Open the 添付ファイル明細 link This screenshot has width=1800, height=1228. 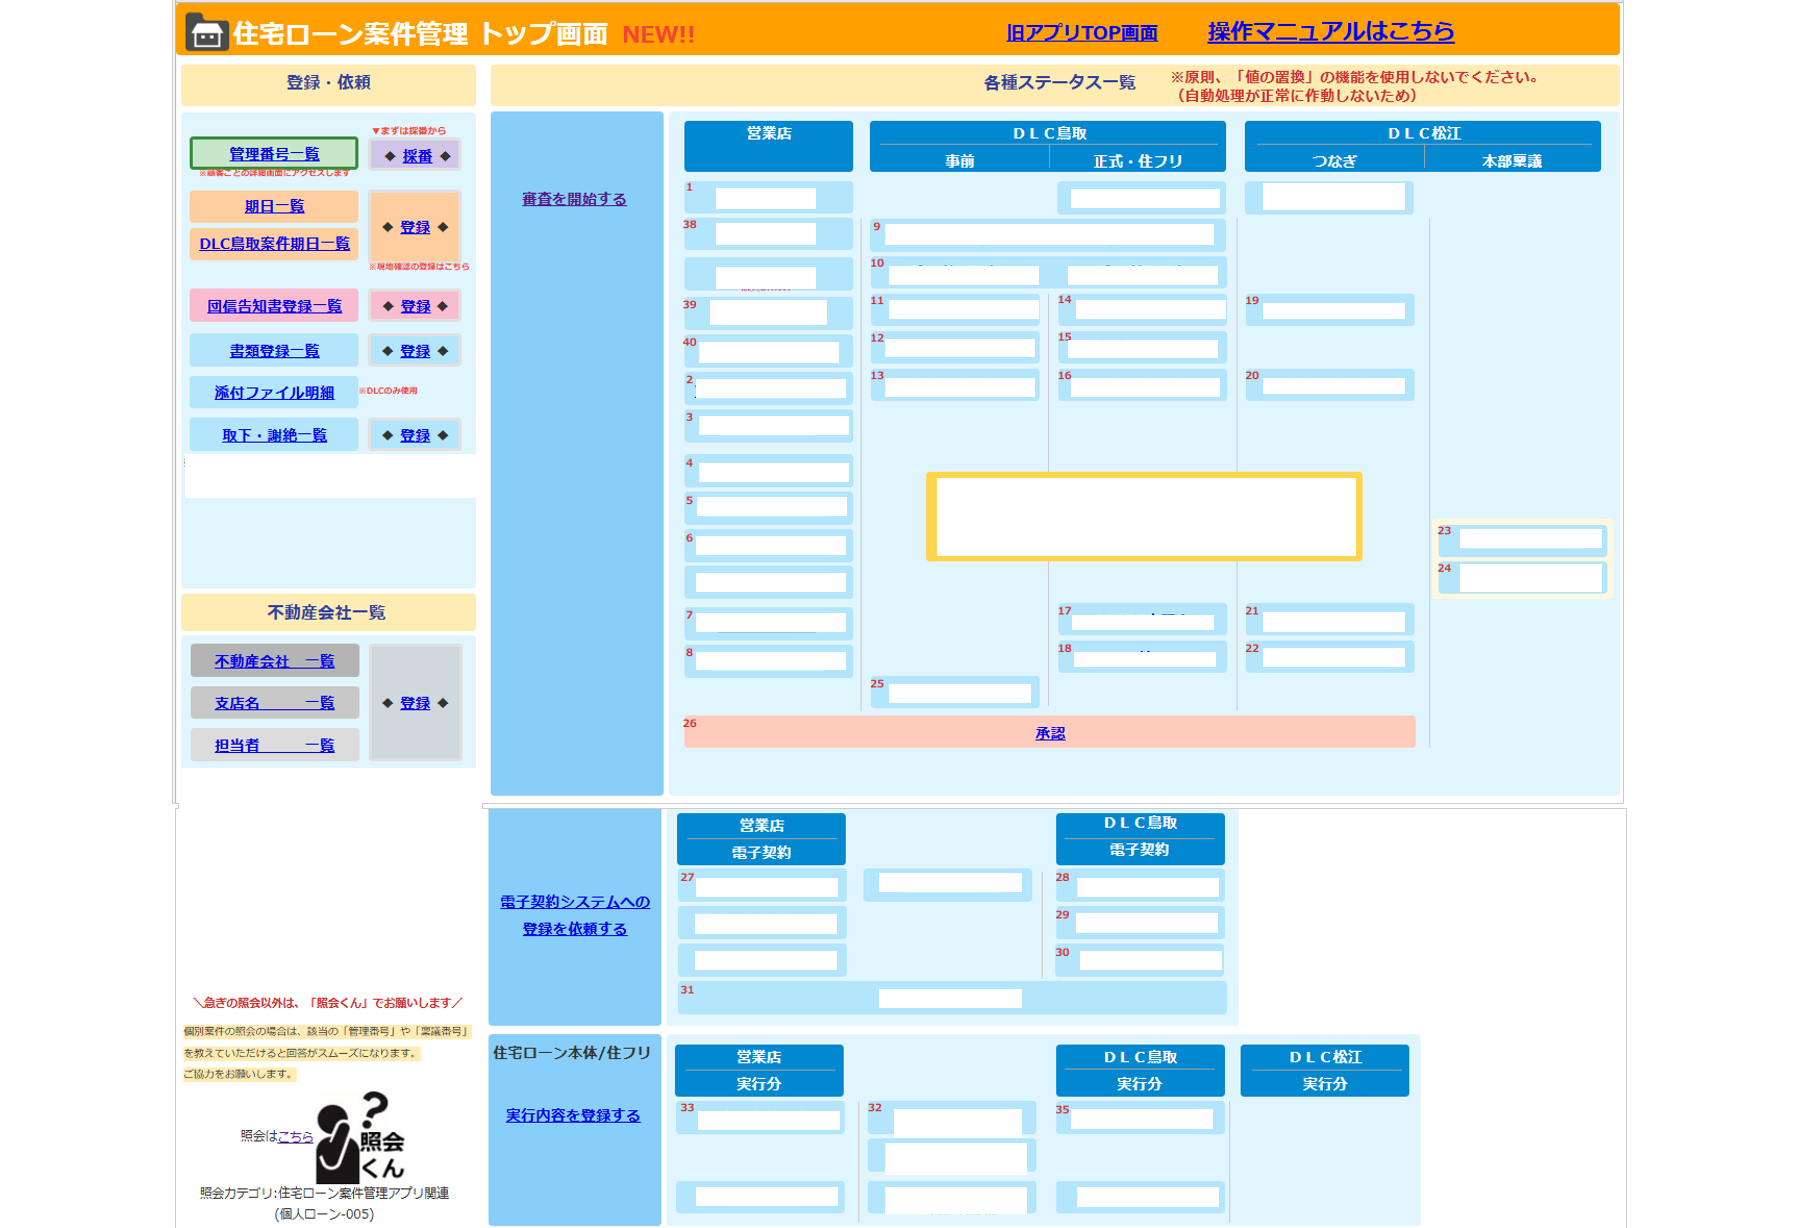(274, 393)
